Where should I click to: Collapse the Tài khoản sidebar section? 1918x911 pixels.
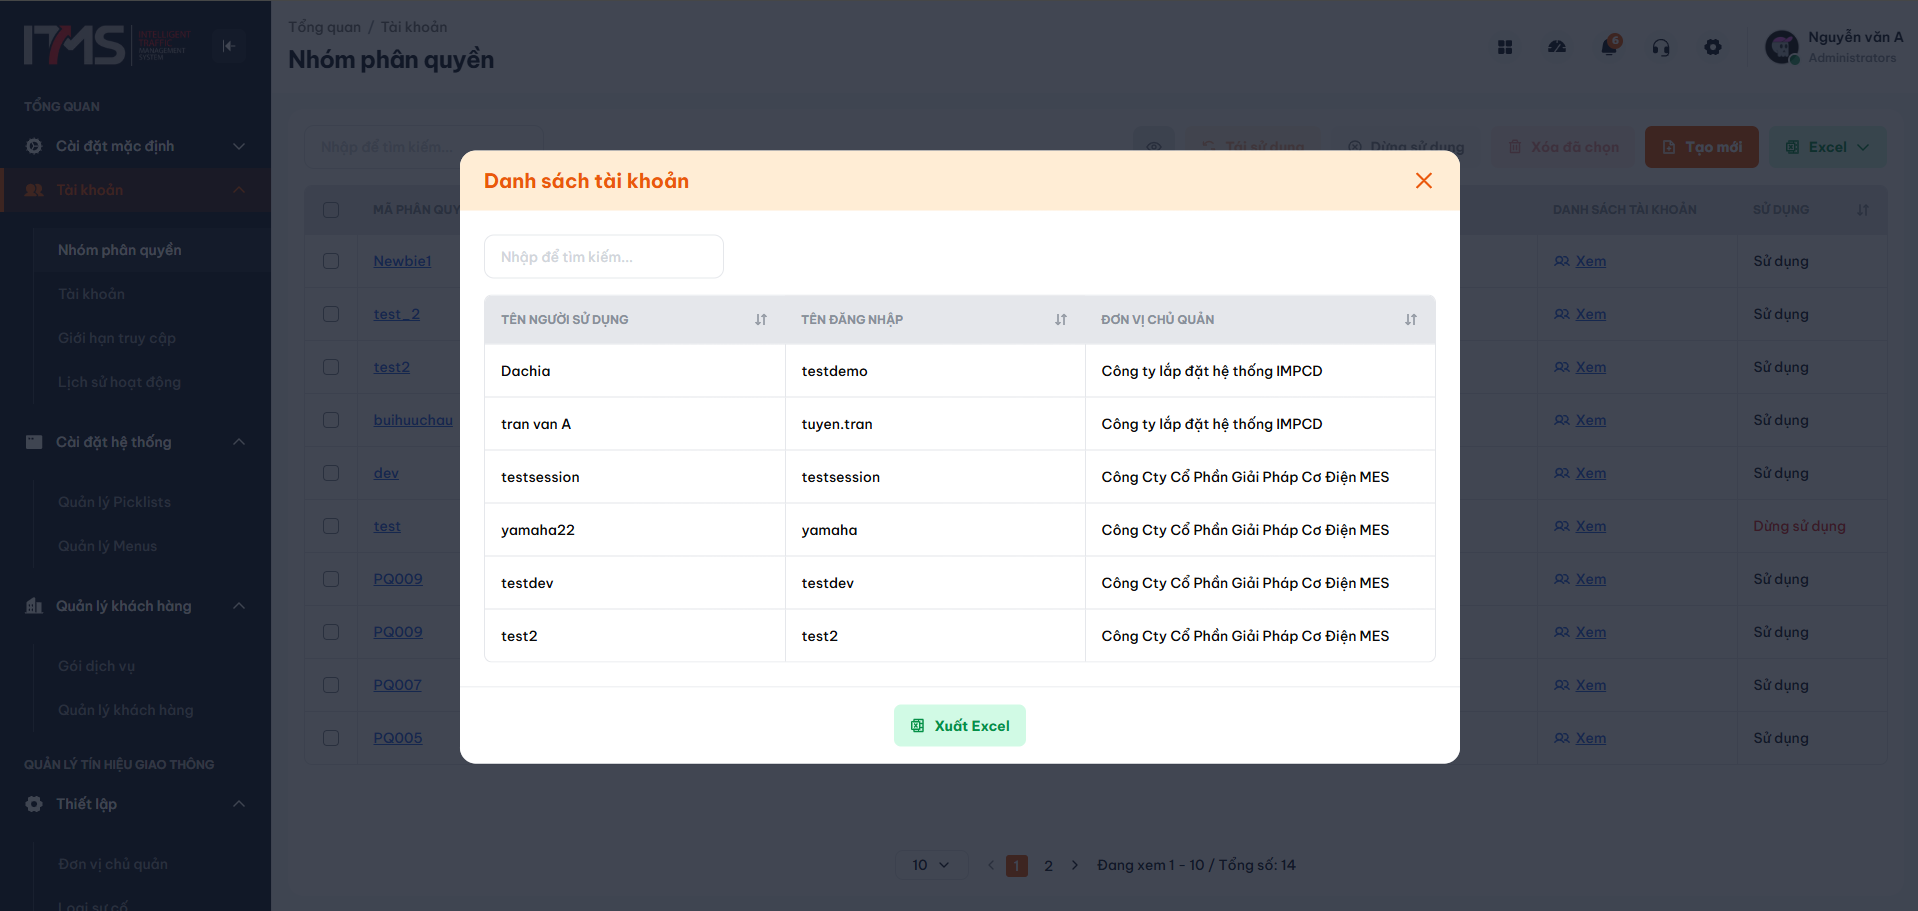[x=239, y=190]
